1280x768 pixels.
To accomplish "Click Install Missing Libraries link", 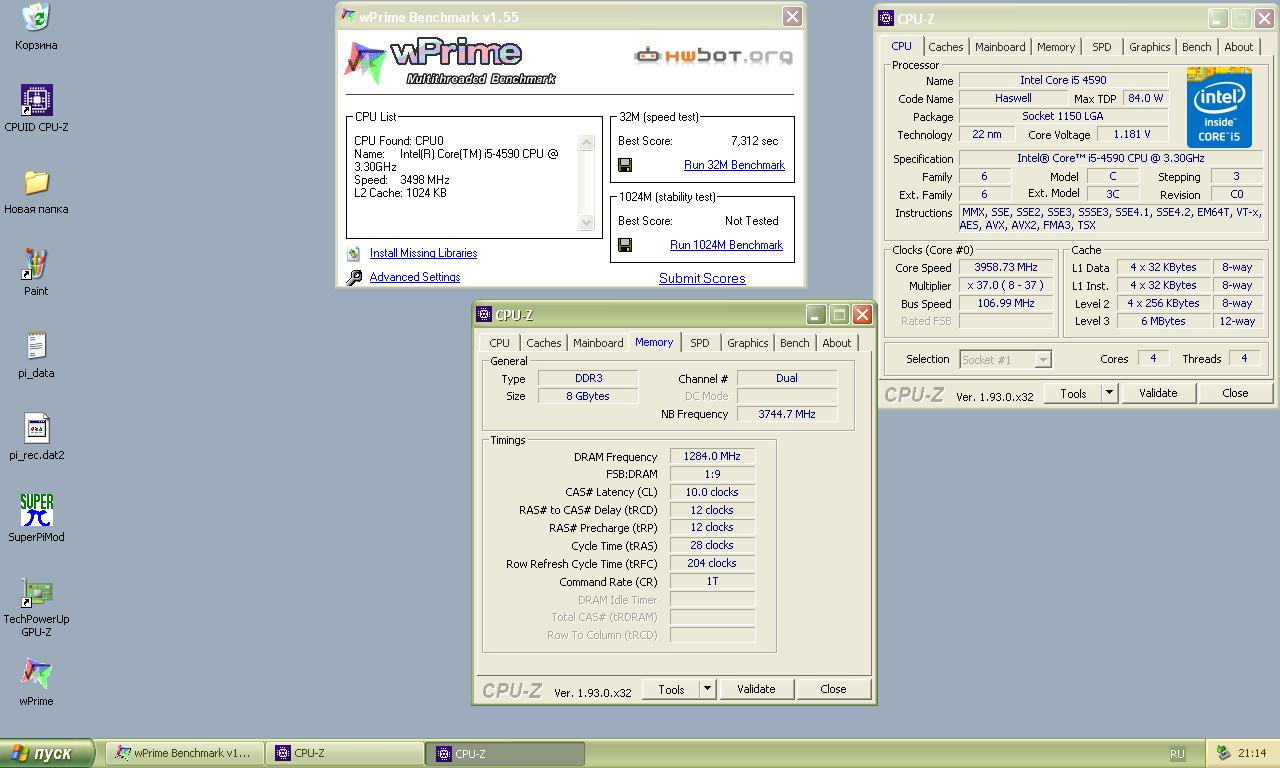I will [x=423, y=254].
